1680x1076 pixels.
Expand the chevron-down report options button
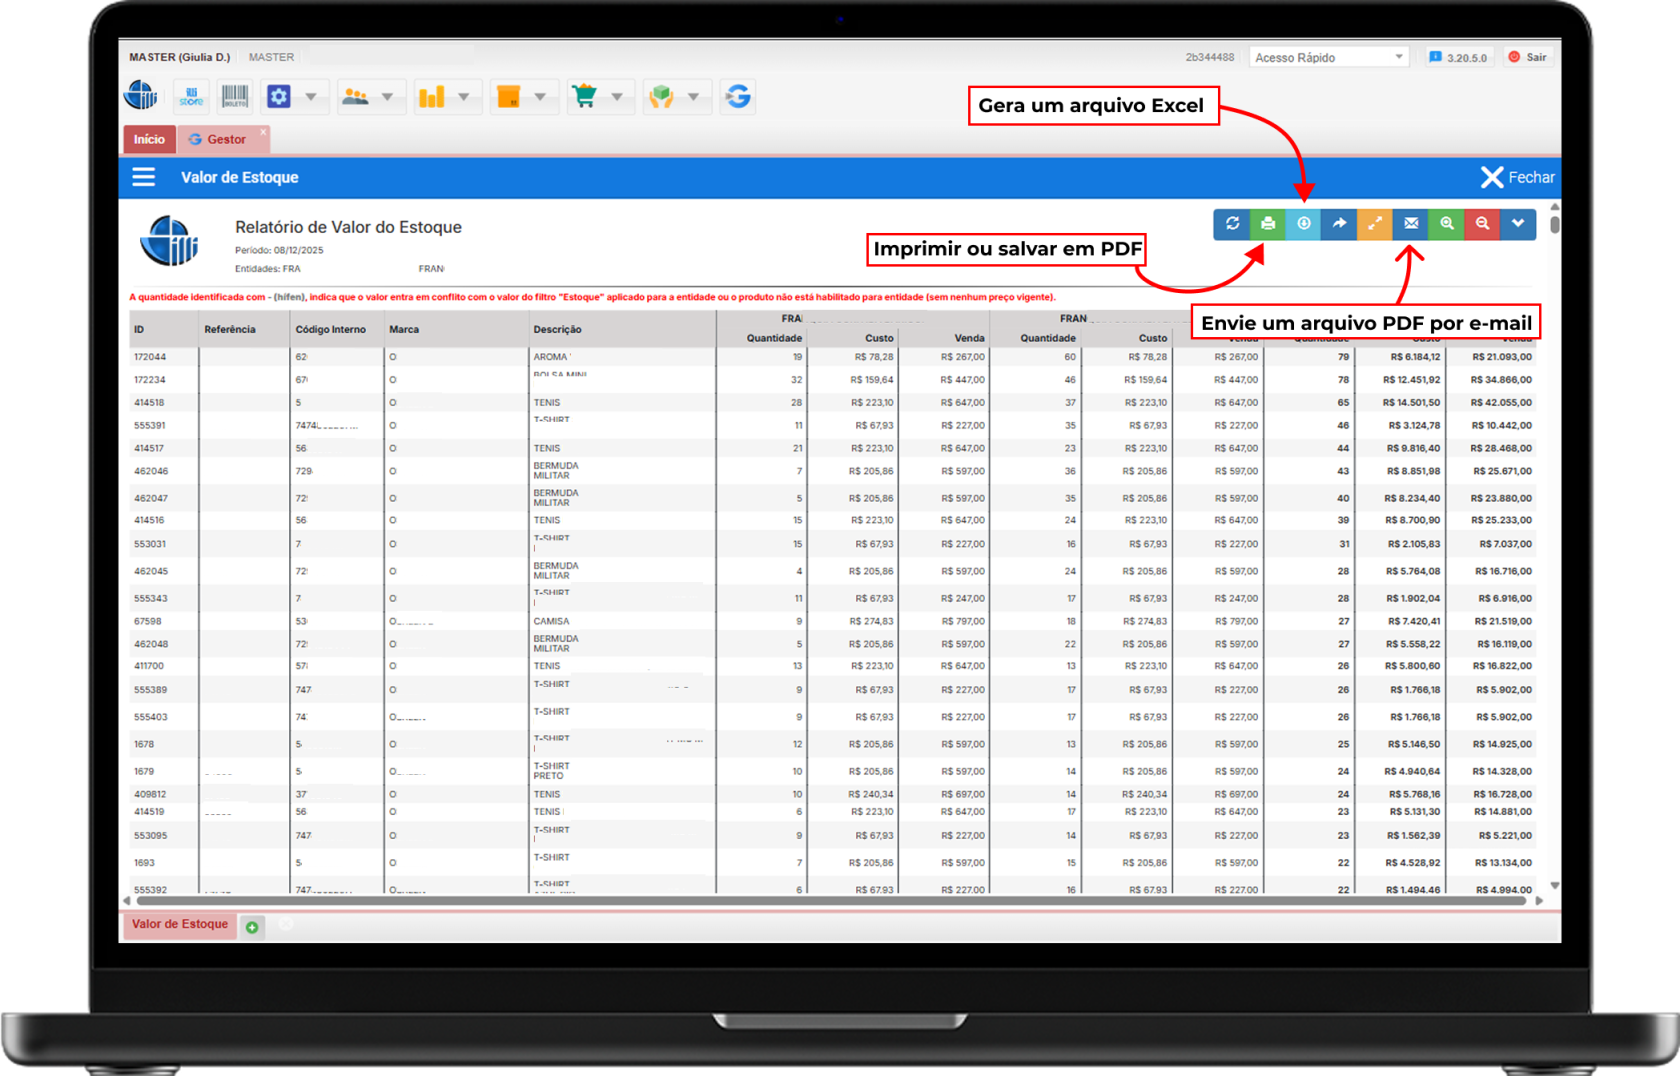click(x=1518, y=224)
